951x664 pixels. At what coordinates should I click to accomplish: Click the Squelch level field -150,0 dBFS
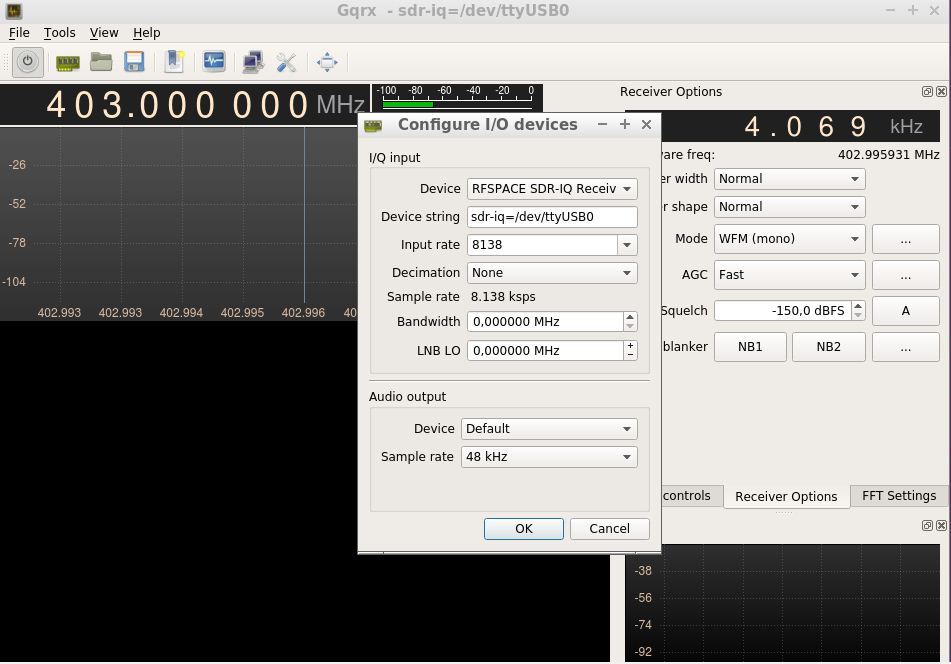[783, 310]
